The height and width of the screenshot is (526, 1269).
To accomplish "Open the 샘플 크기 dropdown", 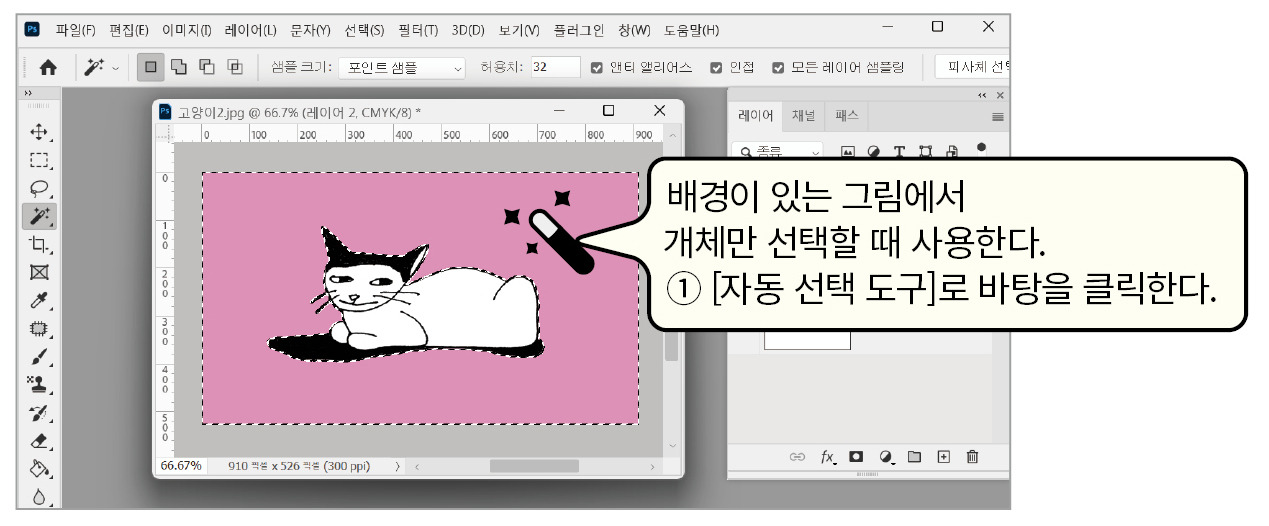I will click(402, 68).
